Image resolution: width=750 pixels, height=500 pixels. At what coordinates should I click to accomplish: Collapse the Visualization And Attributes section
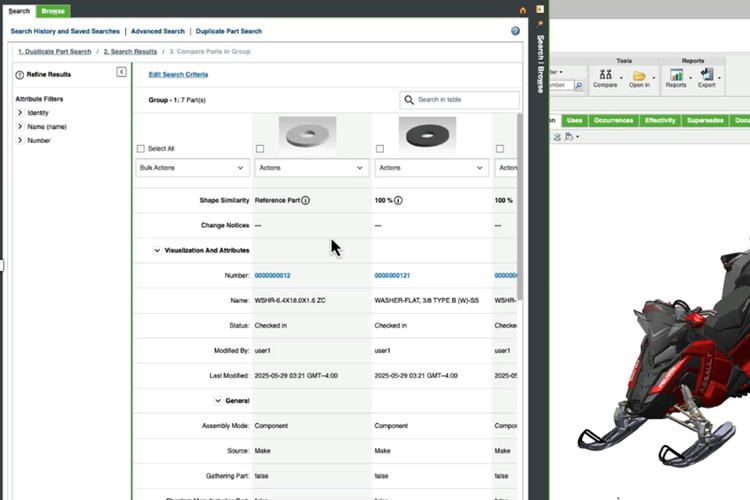coord(157,250)
